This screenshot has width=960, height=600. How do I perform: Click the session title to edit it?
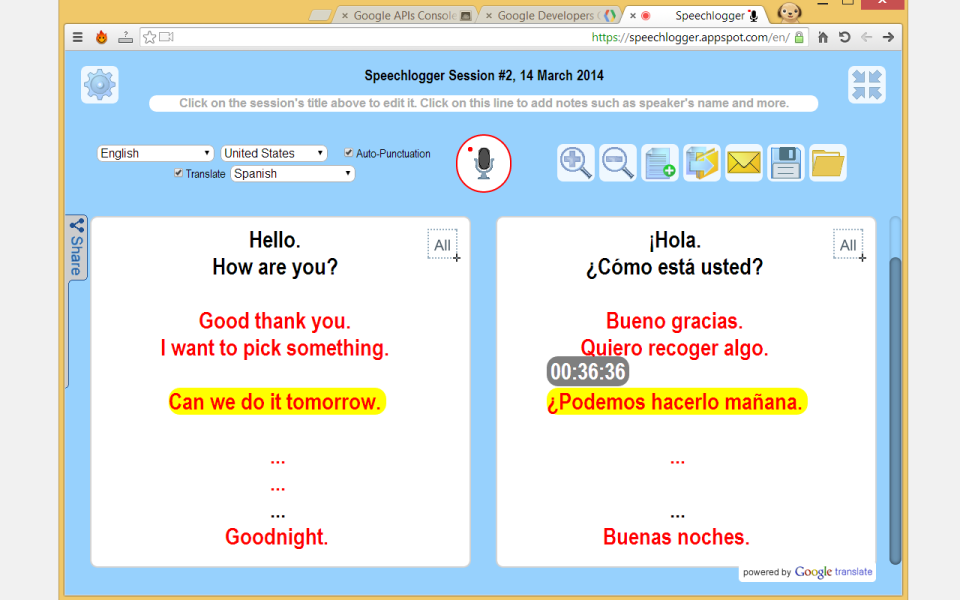point(484,76)
